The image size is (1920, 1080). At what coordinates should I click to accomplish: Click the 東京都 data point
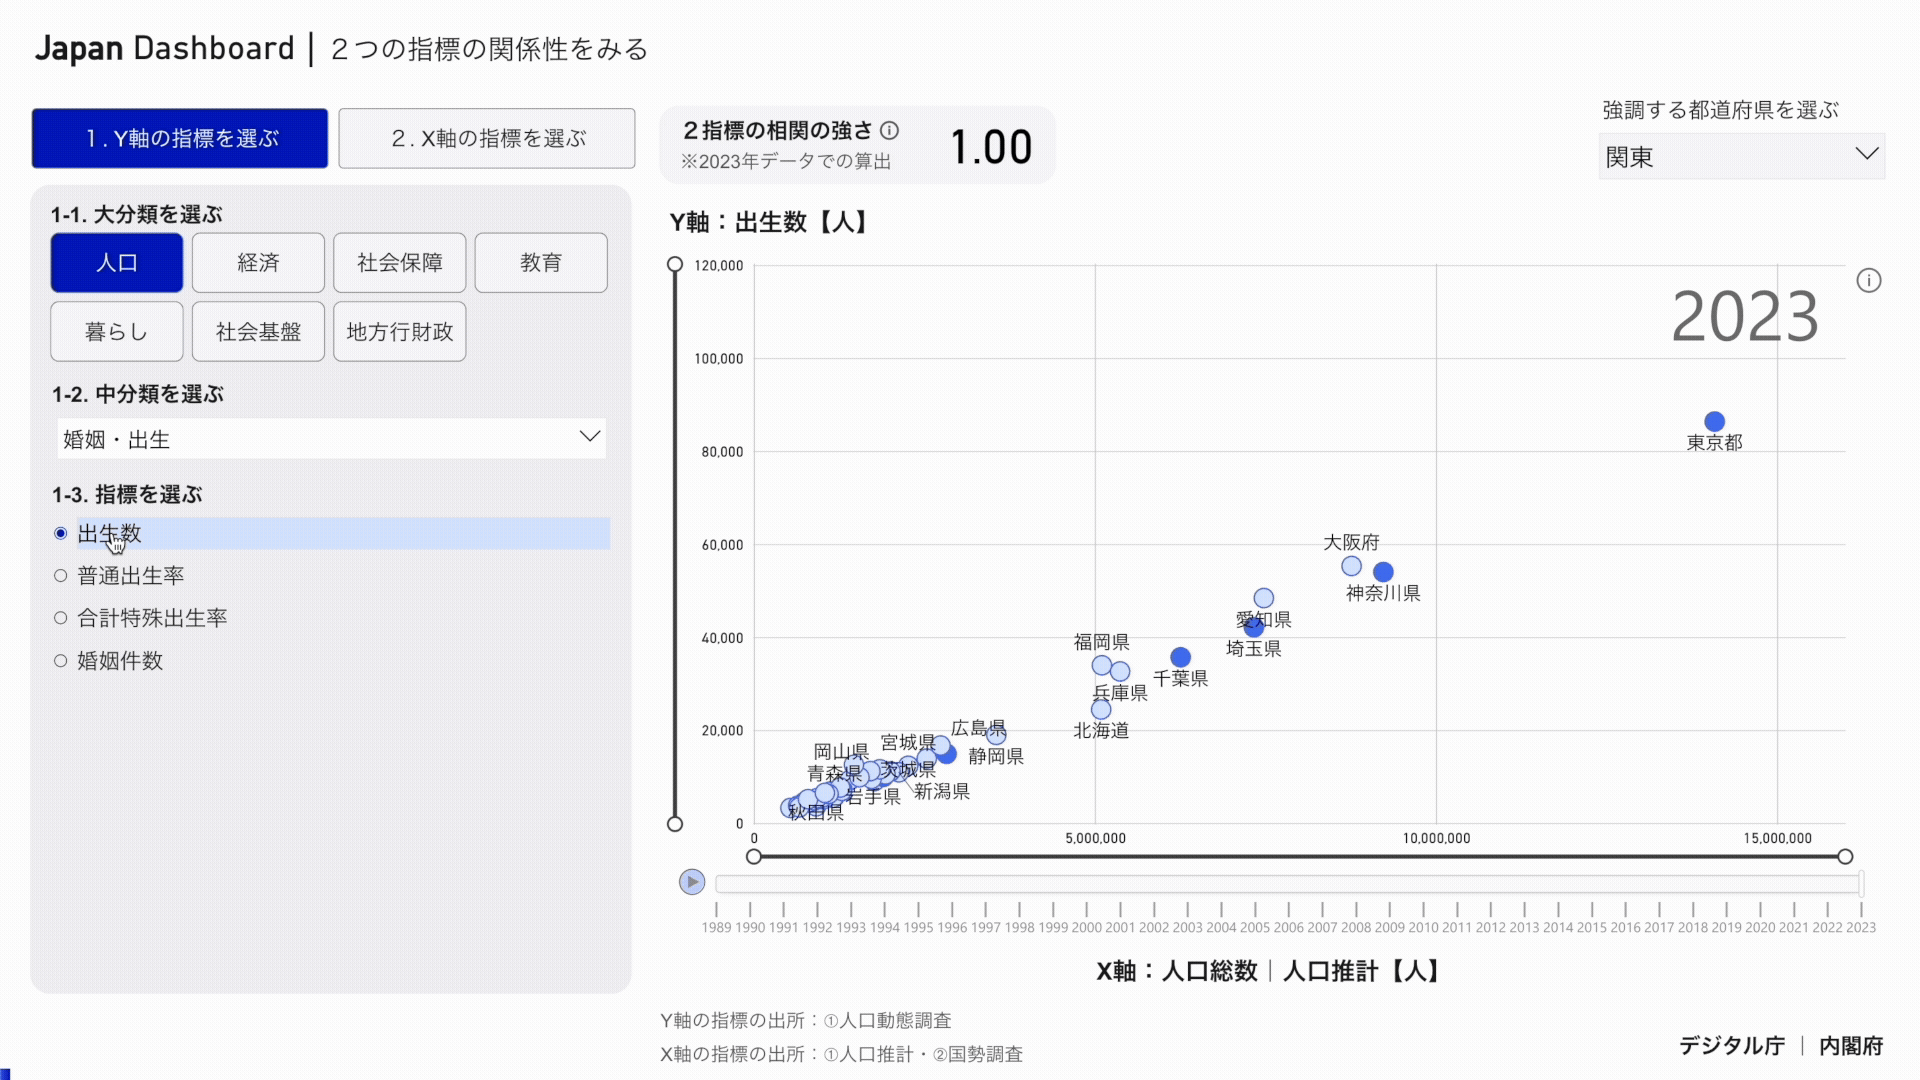point(1714,421)
